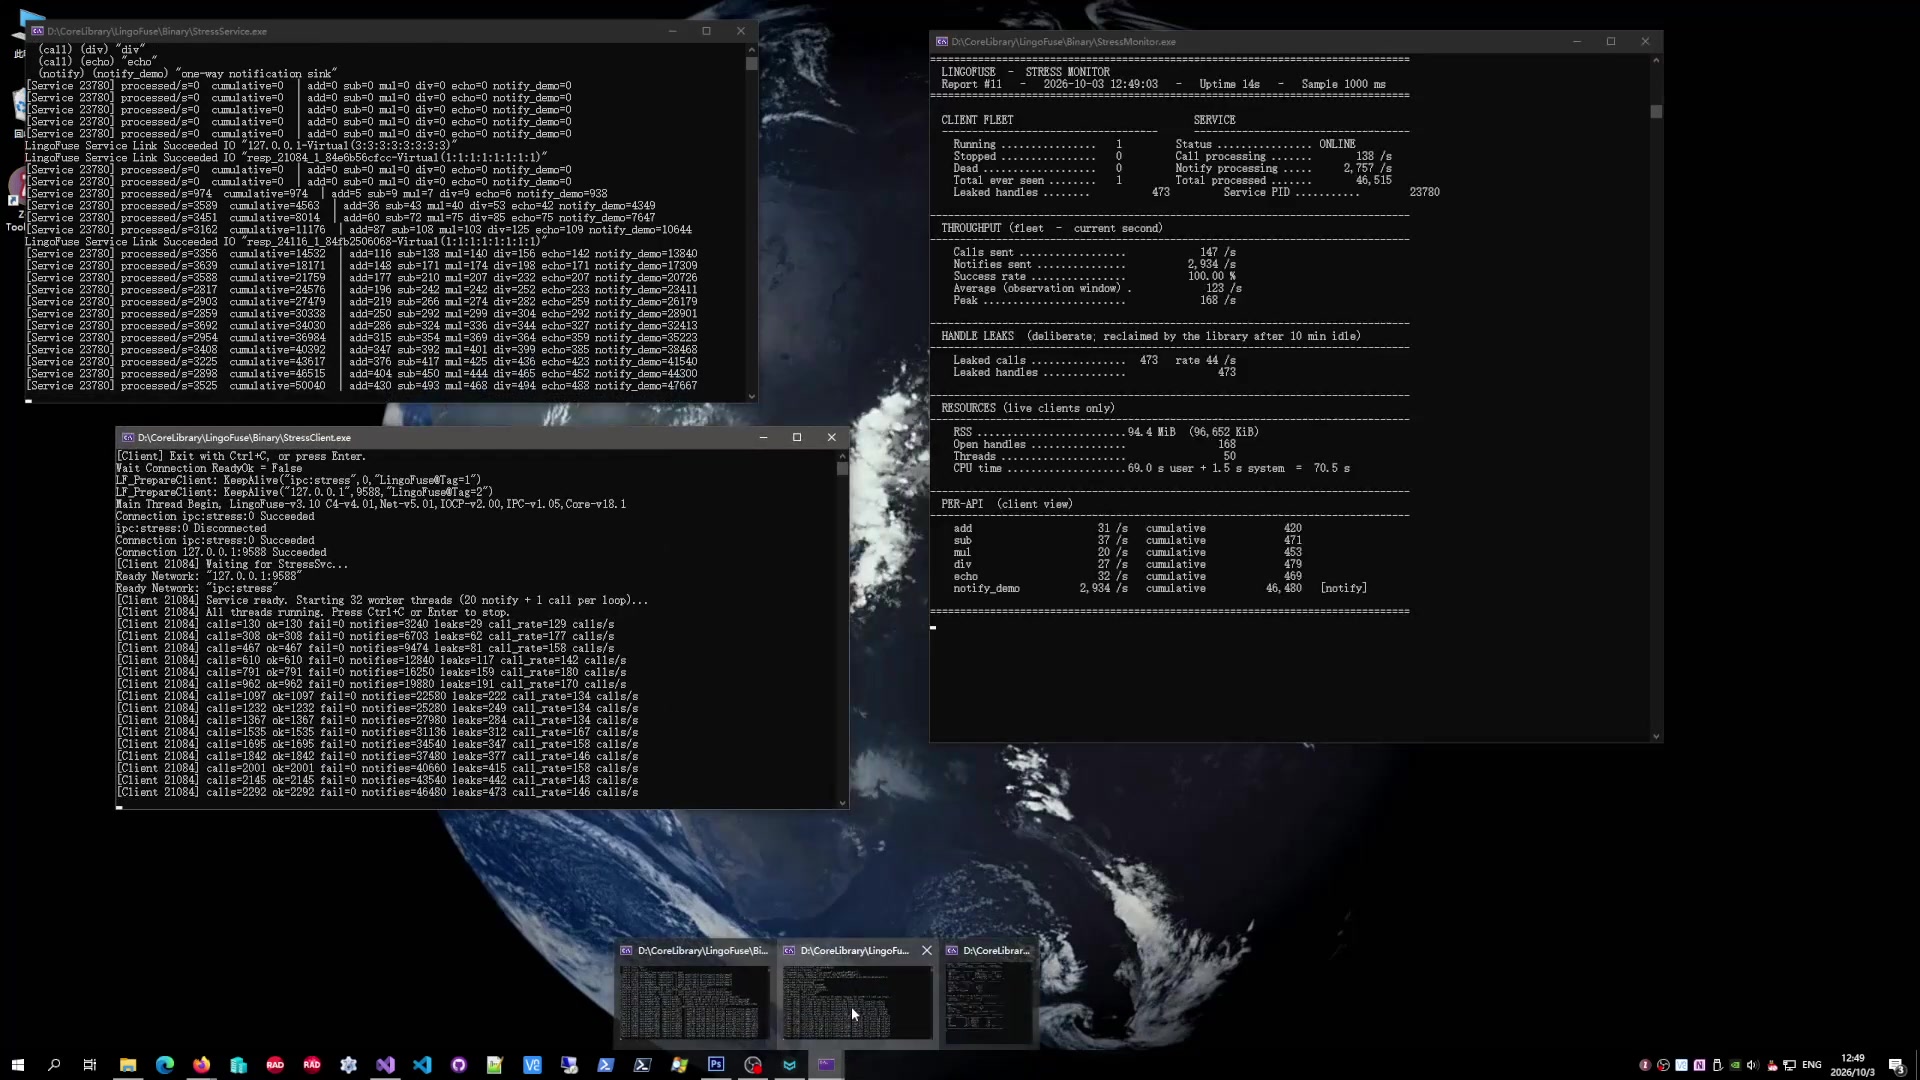Open the Safely Remove Hardware USB tray icon
This screenshot has height=1080, width=1920.
(1718, 1065)
